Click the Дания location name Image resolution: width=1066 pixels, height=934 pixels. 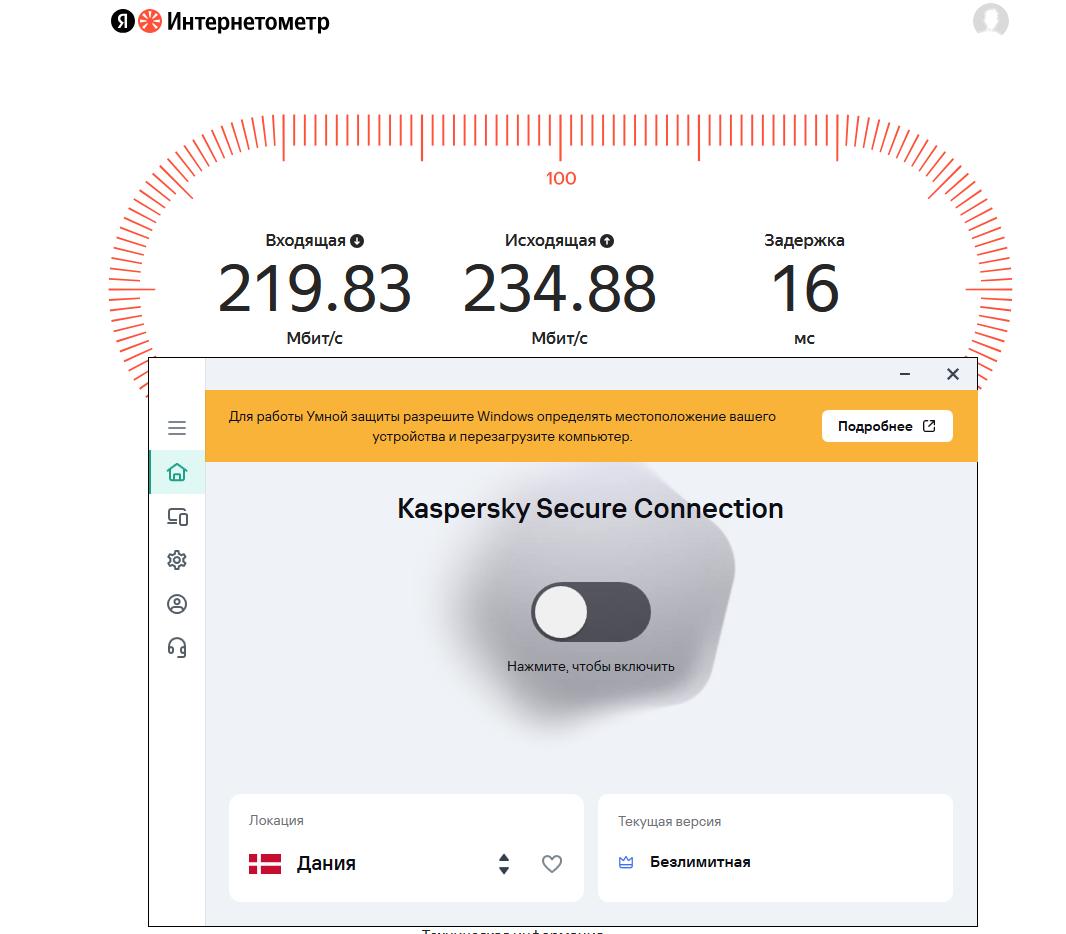(x=326, y=863)
